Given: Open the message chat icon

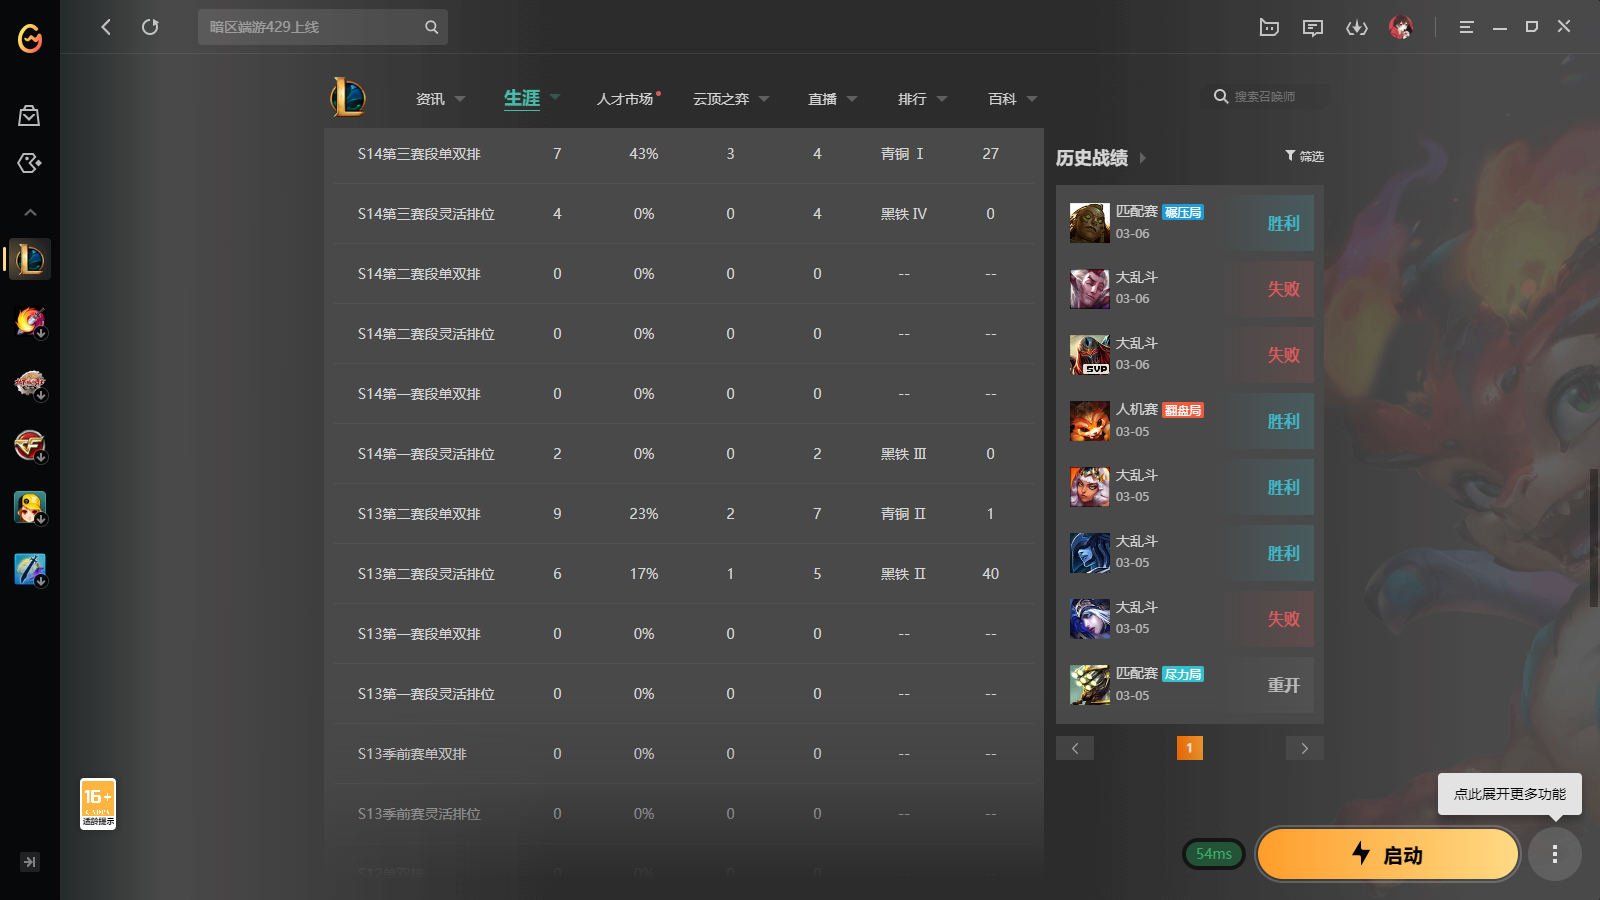Looking at the screenshot, I should [x=1313, y=27].
